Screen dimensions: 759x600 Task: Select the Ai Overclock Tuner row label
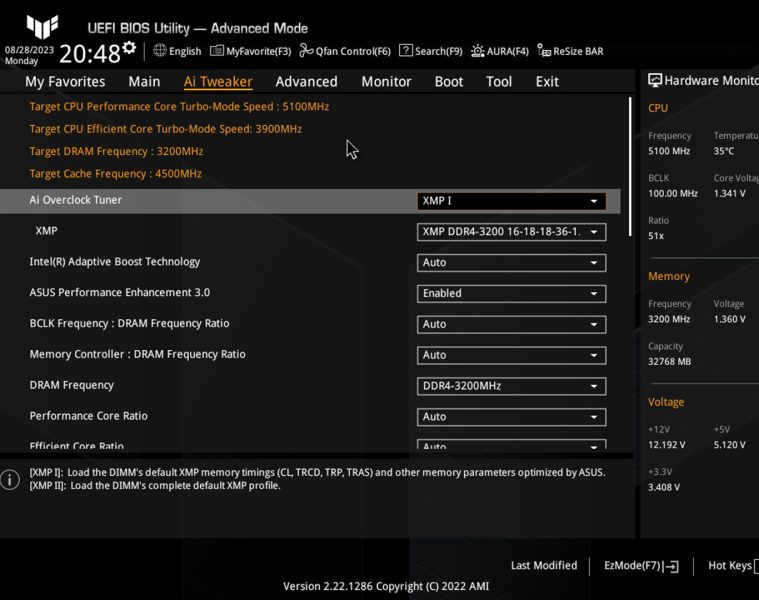click(76, 200)
